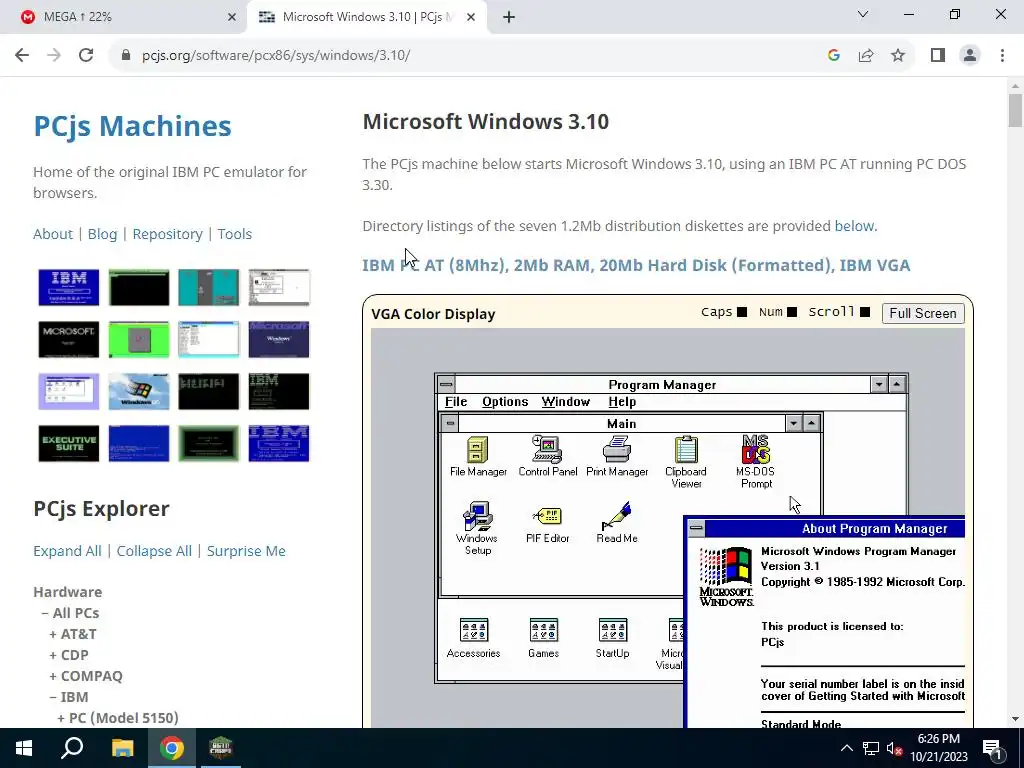Click Surprise Me link
Screen dimensions: 1024x768
[246, 551]
